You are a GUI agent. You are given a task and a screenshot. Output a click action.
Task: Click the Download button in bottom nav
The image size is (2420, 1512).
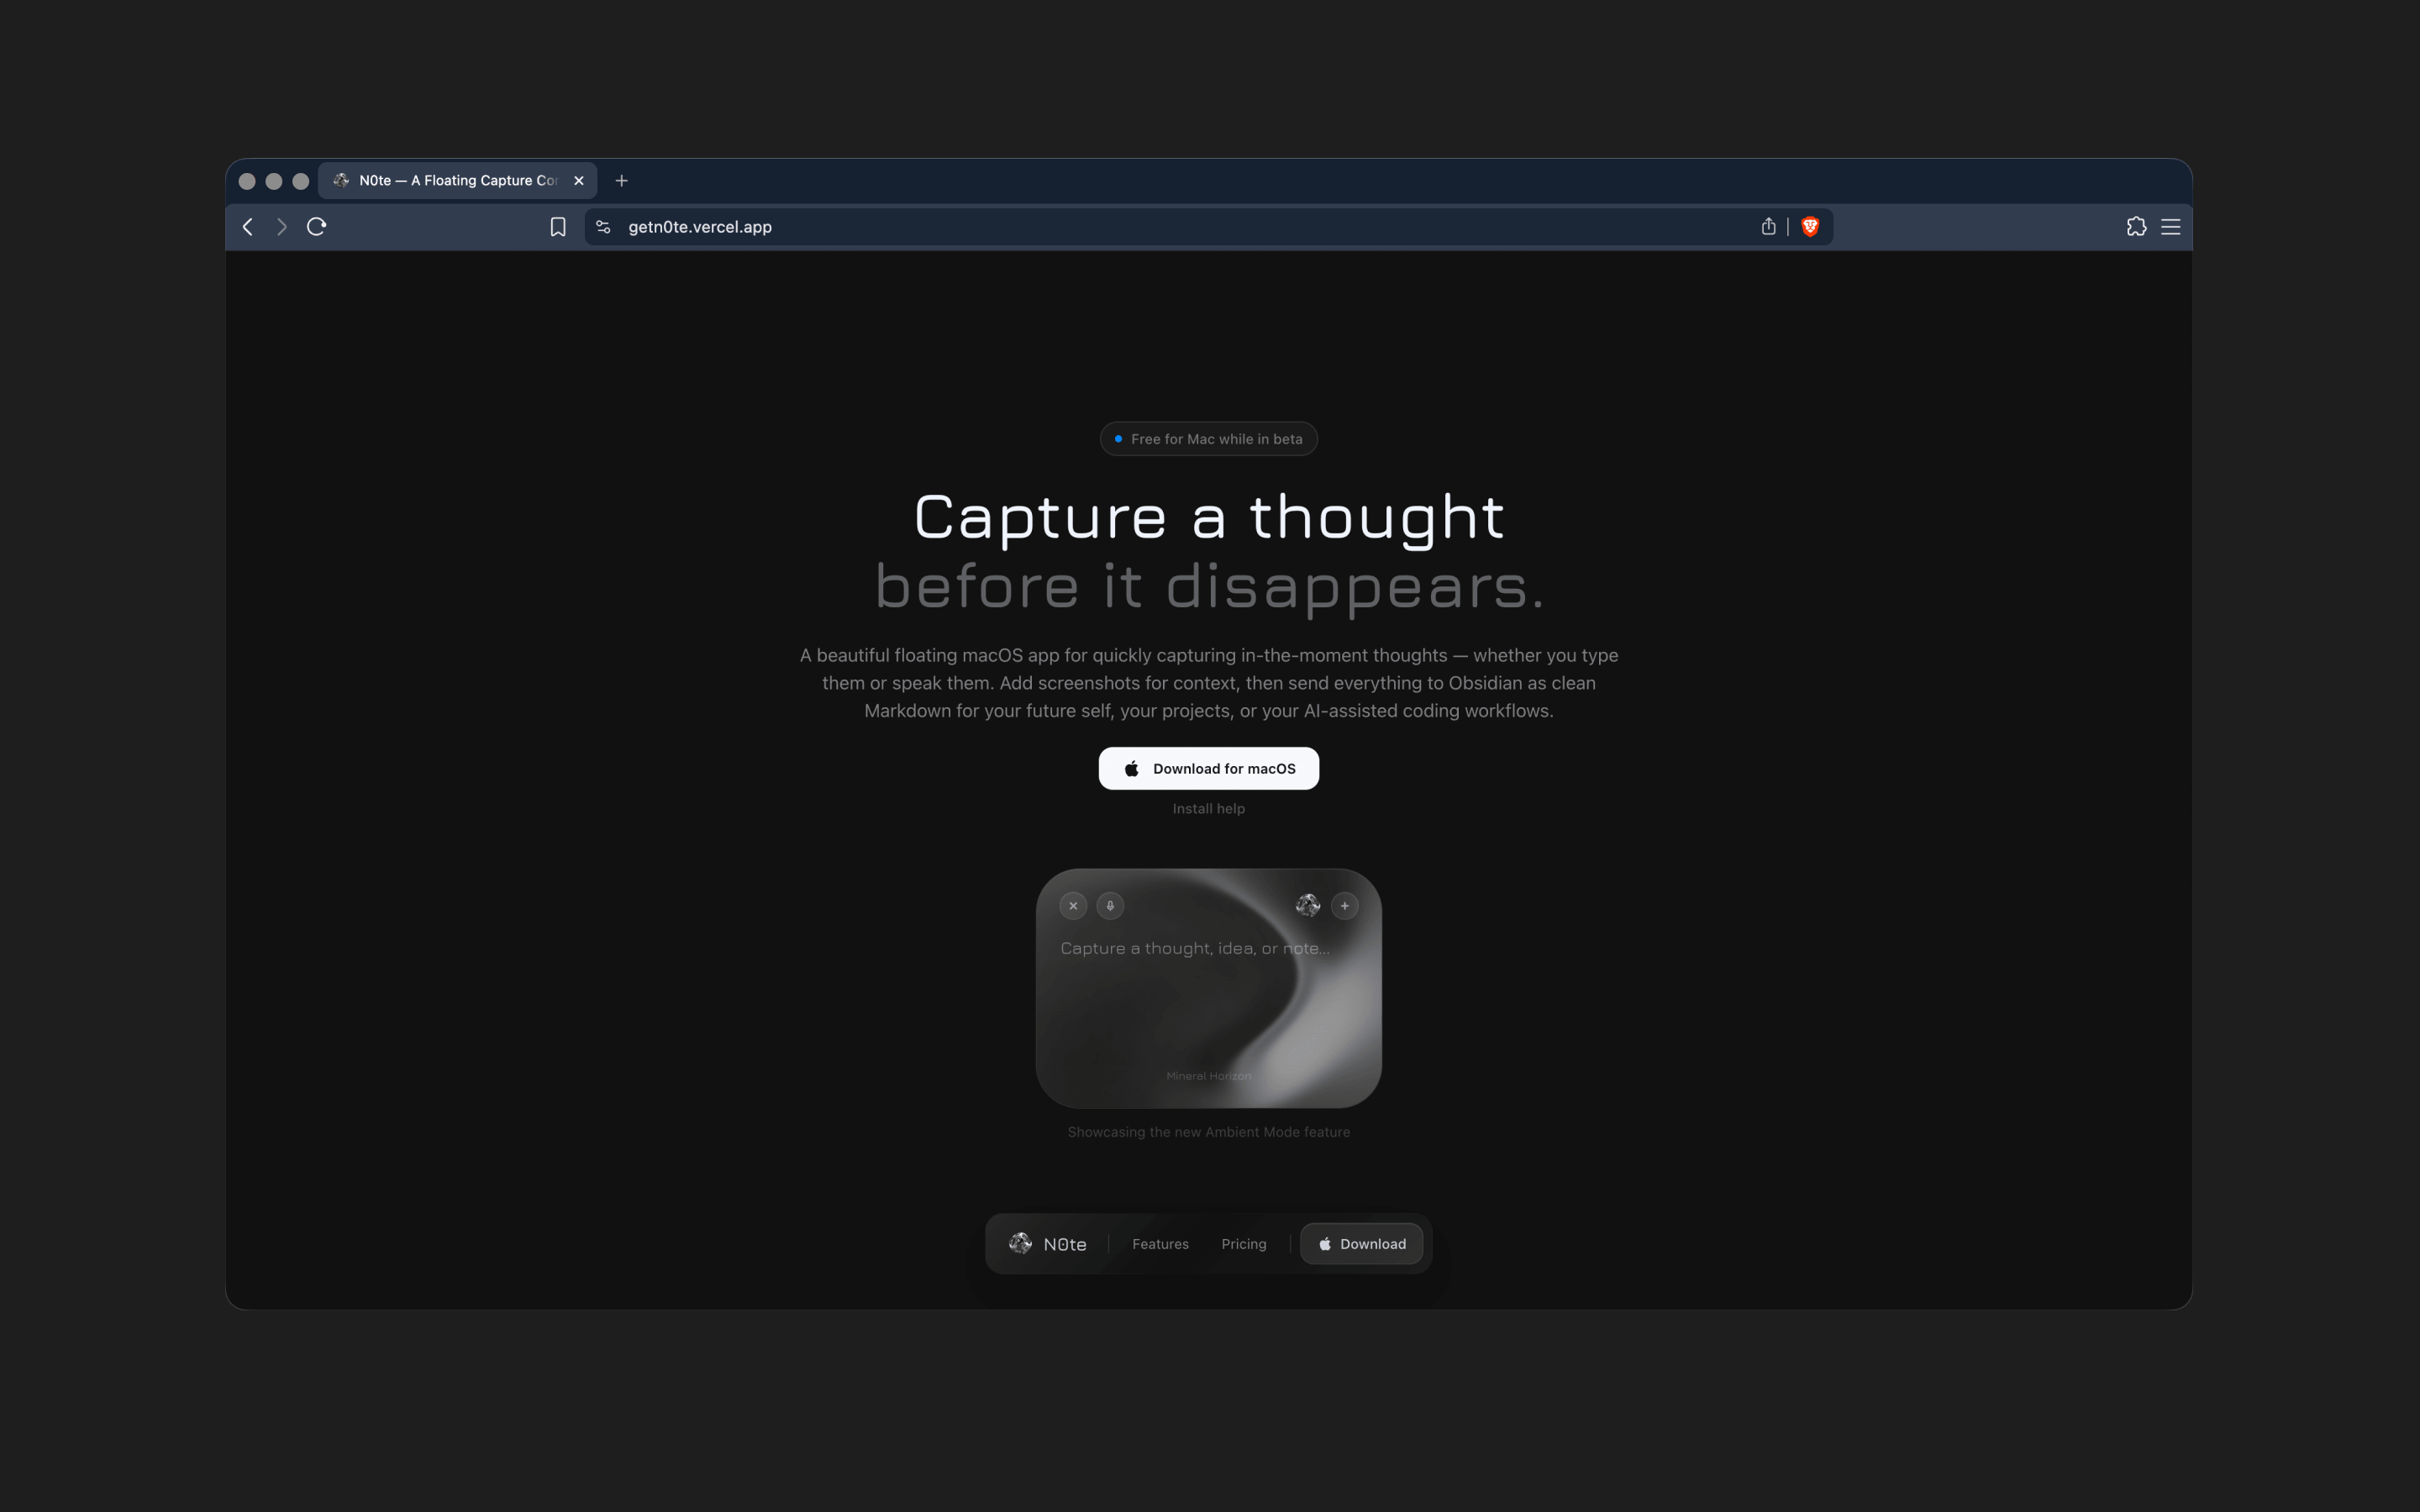tap(1361, 1244)
